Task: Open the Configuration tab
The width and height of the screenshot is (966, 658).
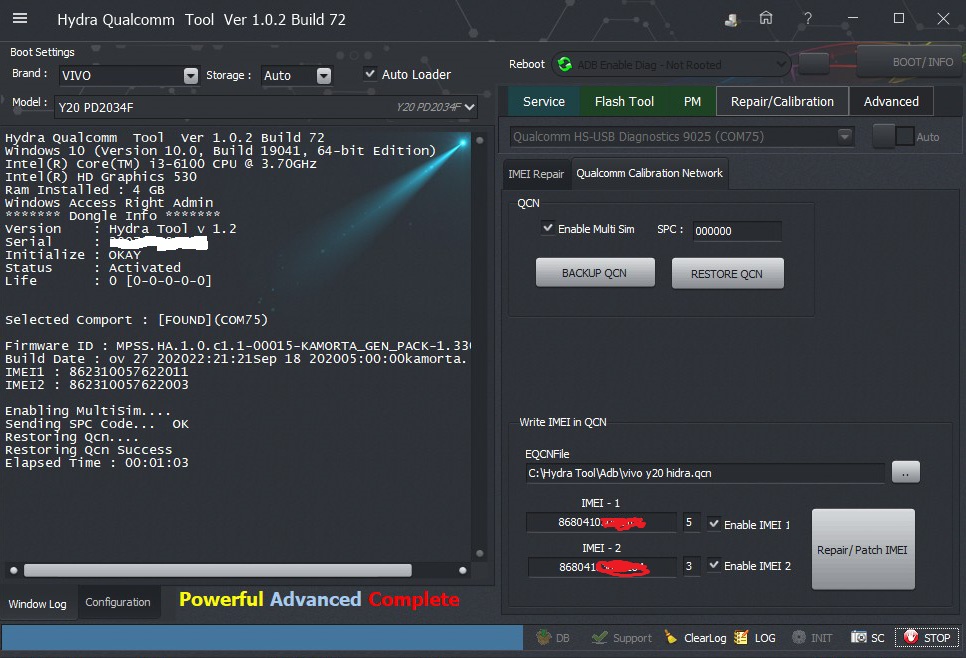Action: click(118, 602)
